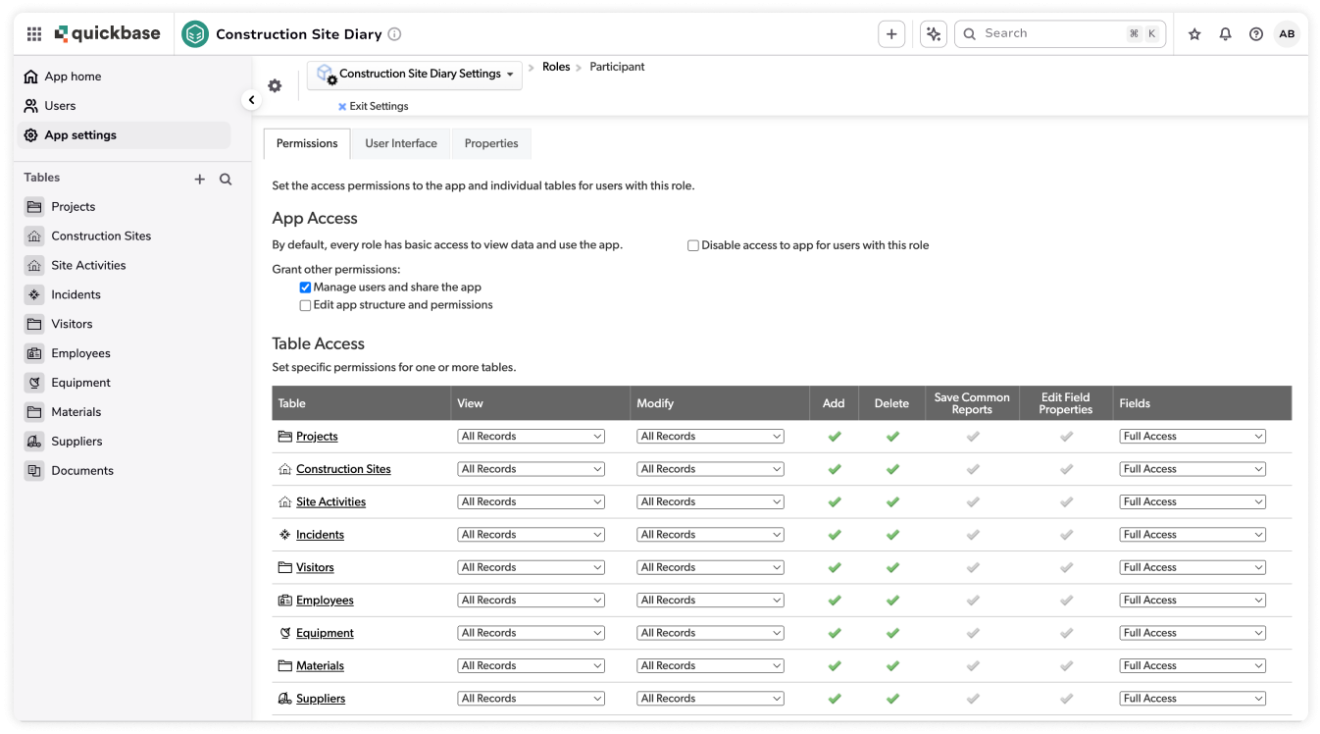Open the AB user avatar menu

pyautogui.click(x=1291, y=32)
